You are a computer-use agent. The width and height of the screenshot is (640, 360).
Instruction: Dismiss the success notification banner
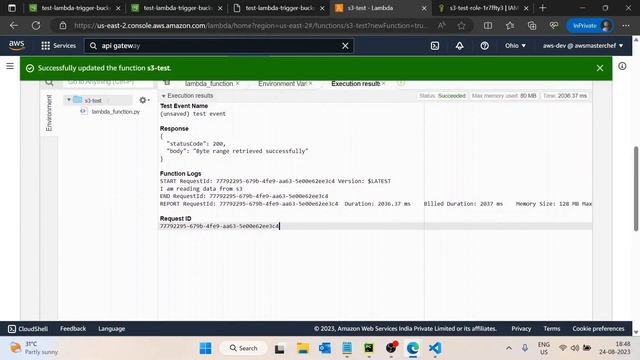pos(600,68)
